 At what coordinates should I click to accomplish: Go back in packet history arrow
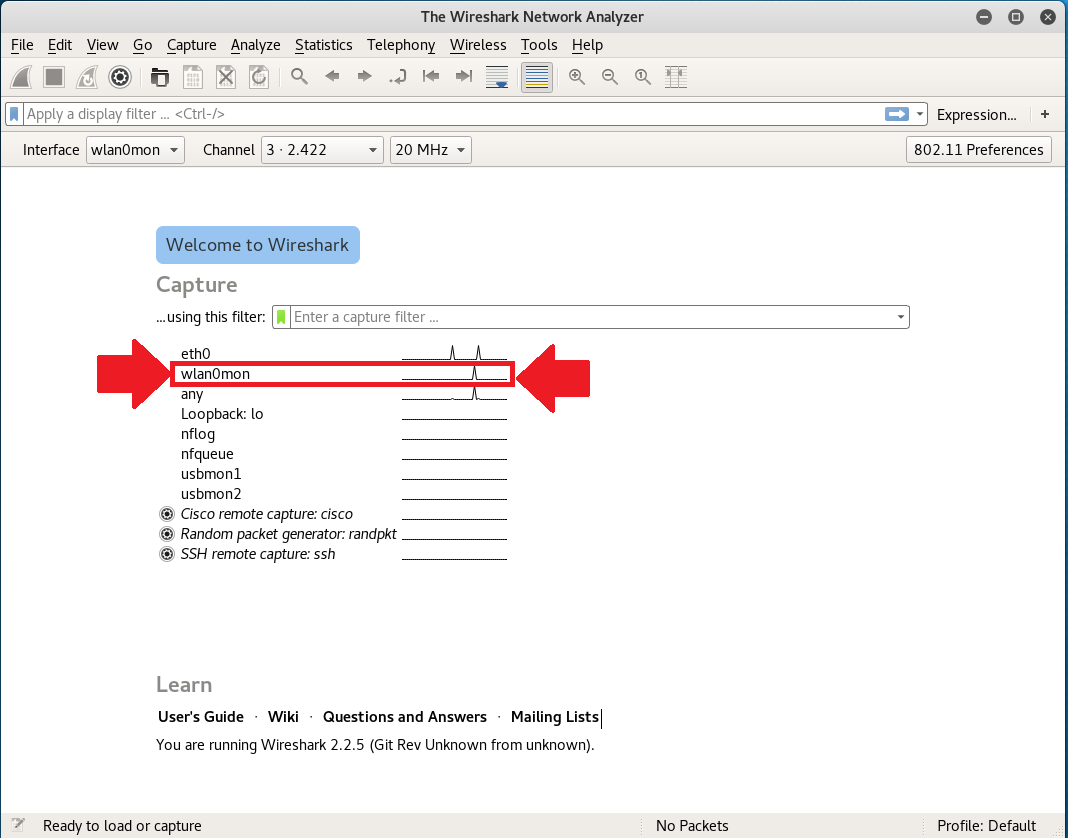point(332,76)
